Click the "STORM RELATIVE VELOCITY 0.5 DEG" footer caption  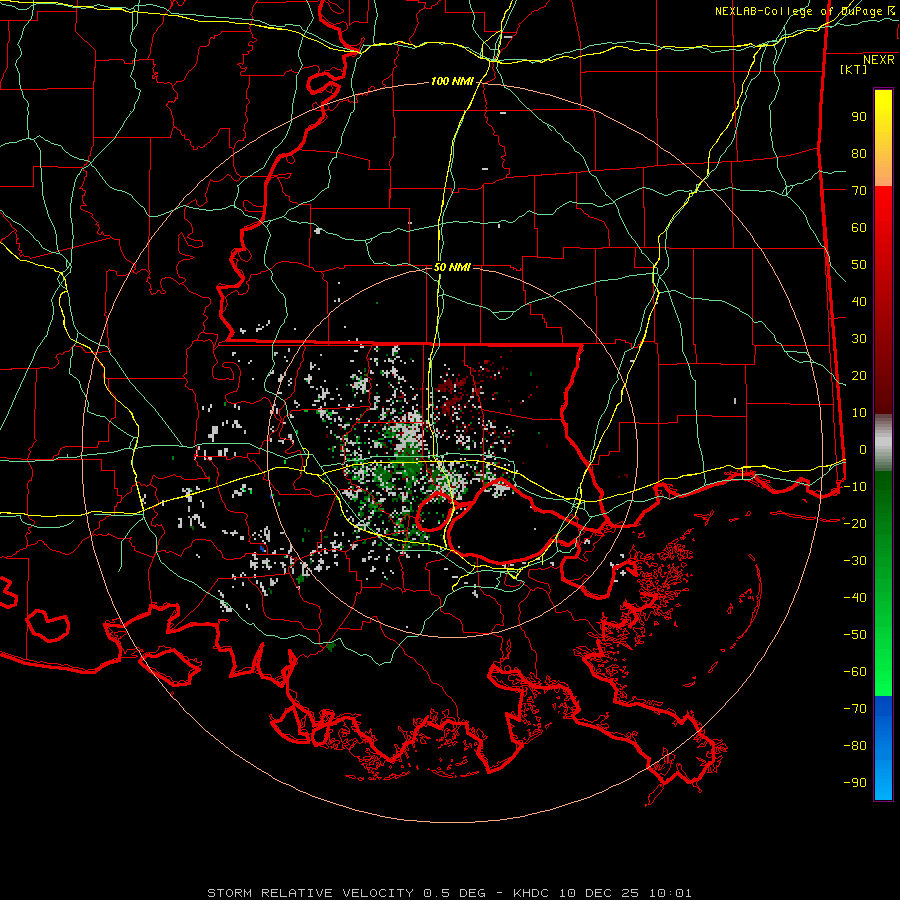pyautogui.click(x=346, y=893)
